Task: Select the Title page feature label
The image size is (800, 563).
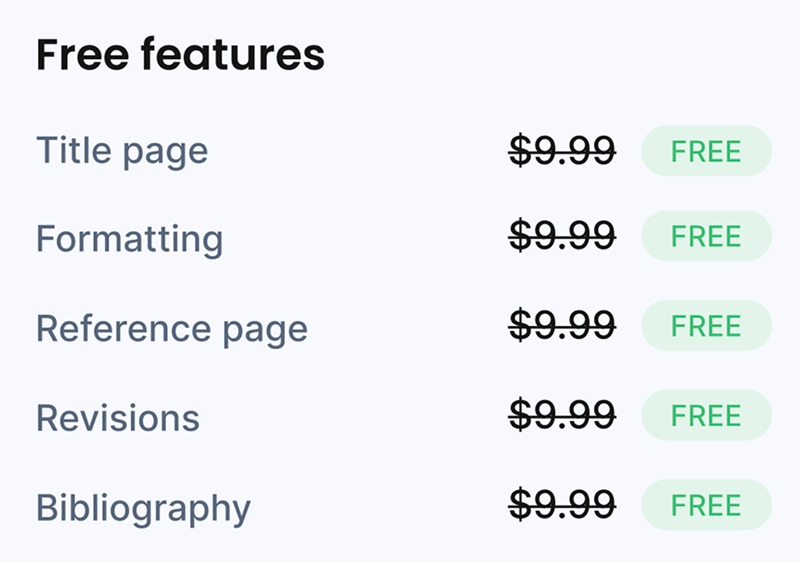Action: [122, 151]
